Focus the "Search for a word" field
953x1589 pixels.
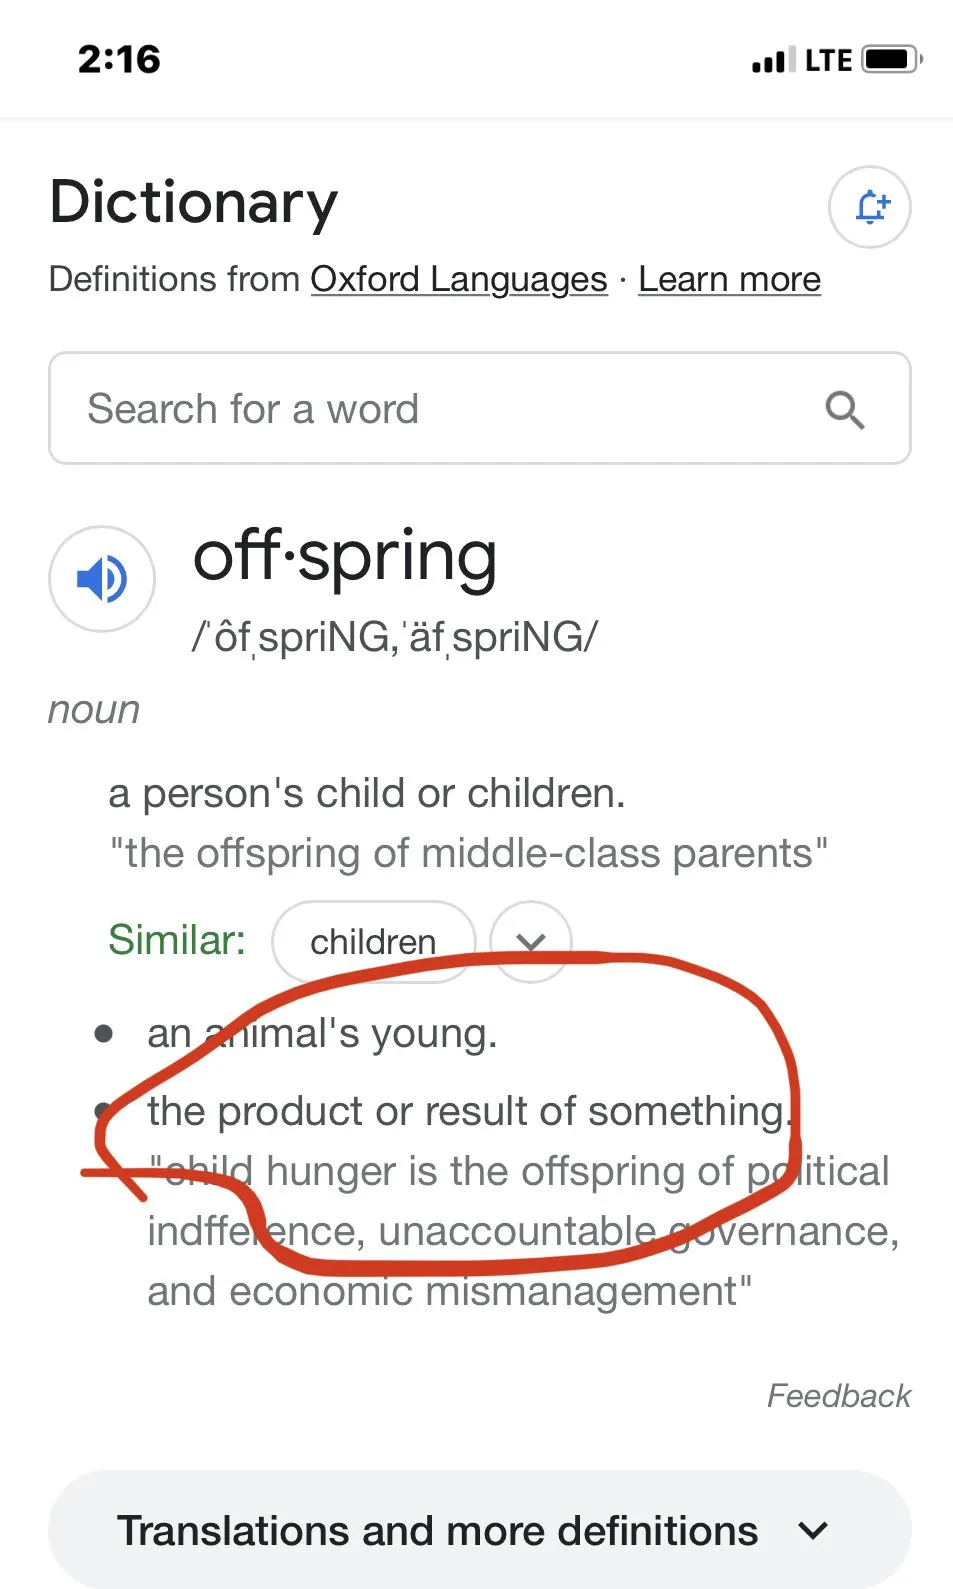click(x=440, y=409)
